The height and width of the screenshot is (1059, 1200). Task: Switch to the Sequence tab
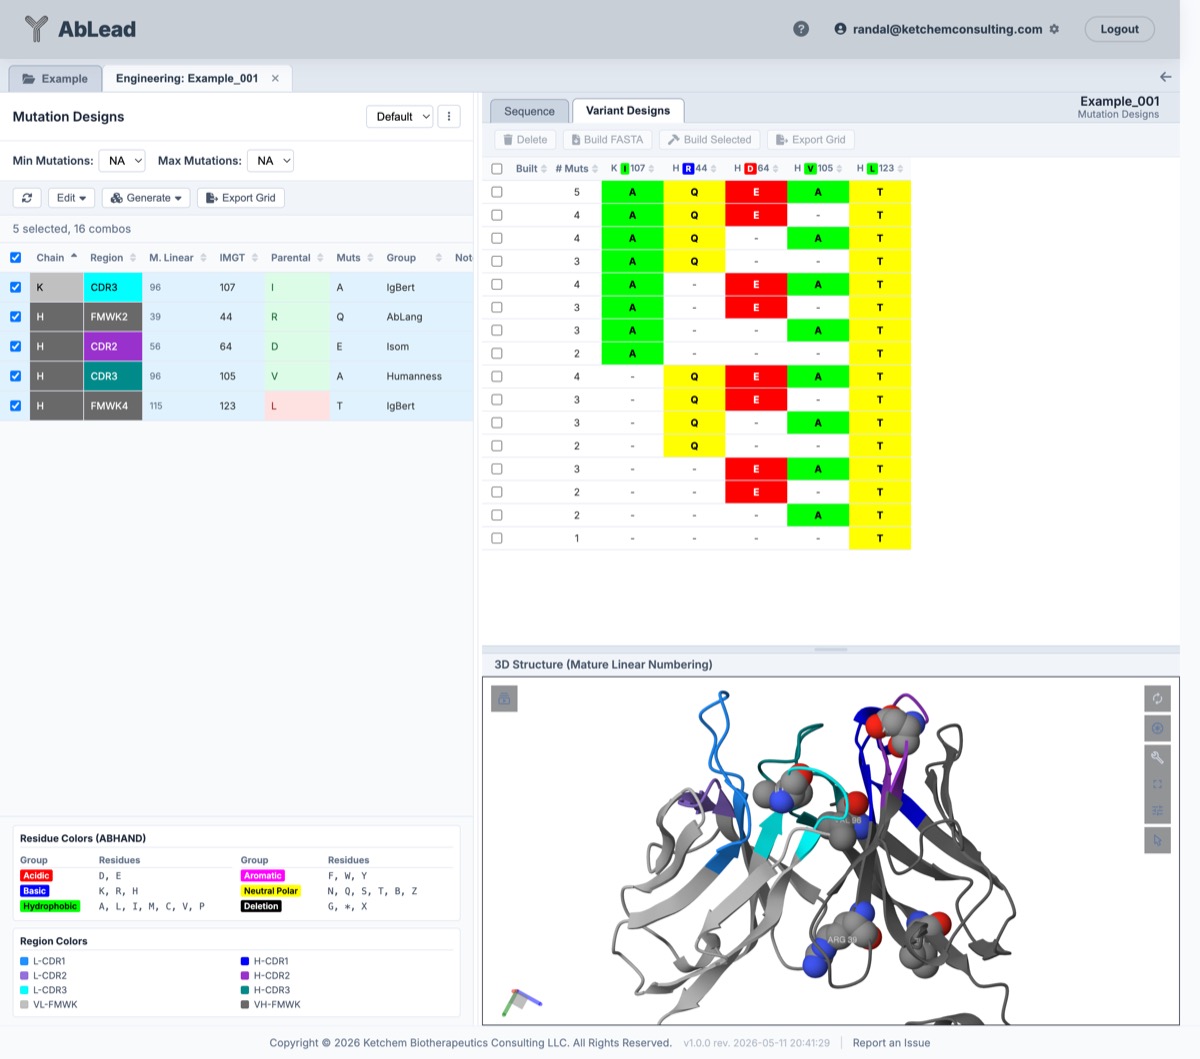(x=529, y=111)
